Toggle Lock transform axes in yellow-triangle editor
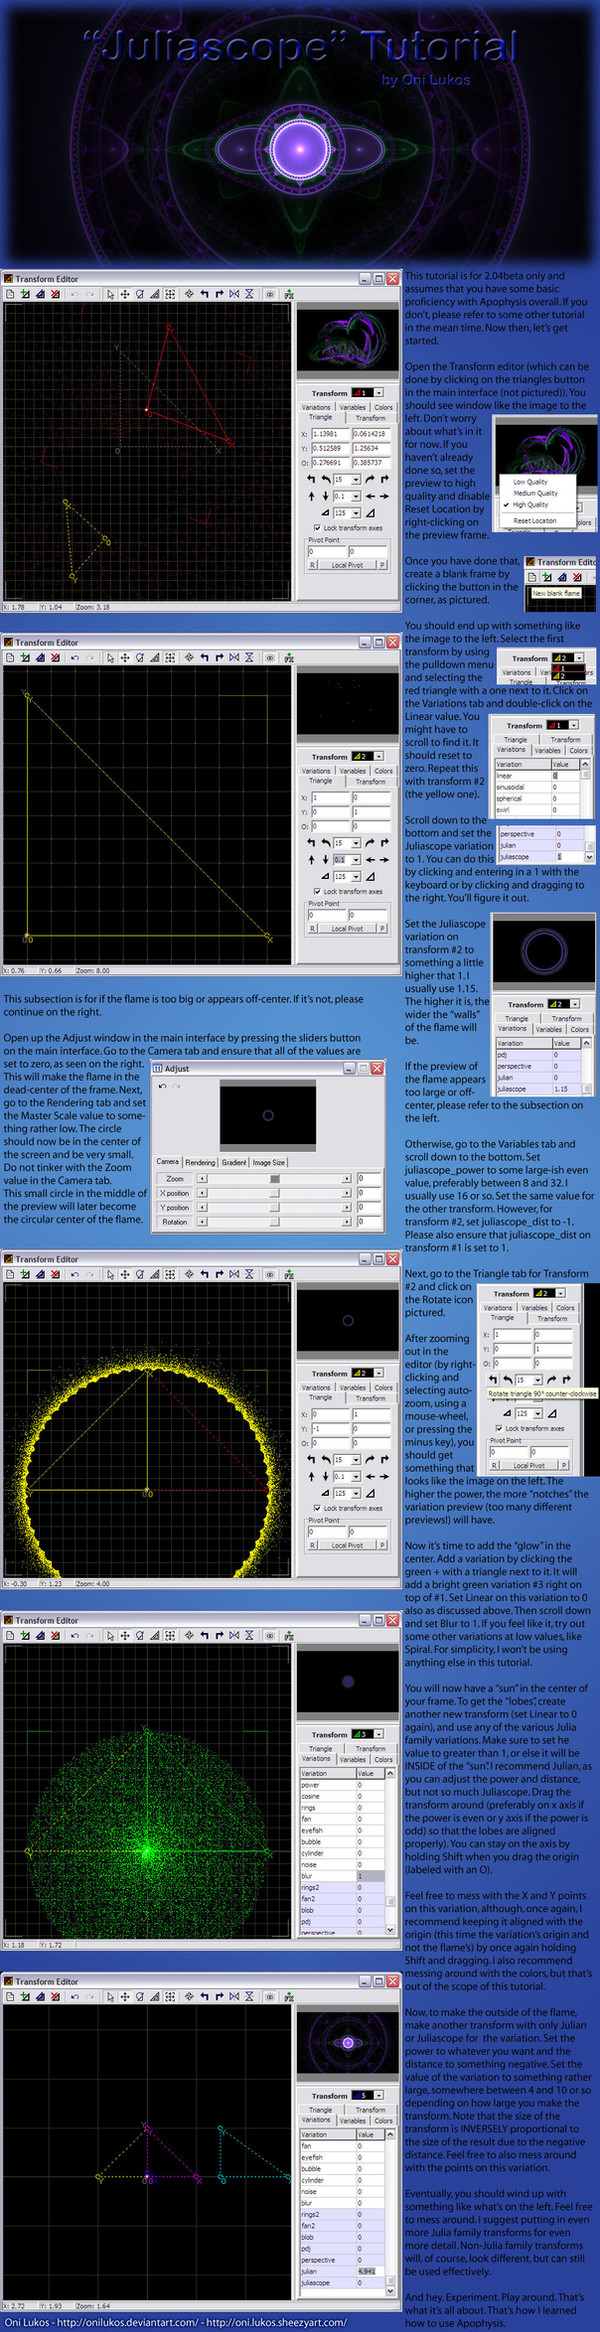Image resolution: width=600 pixels, height=2332 pixels. [317, 890]
